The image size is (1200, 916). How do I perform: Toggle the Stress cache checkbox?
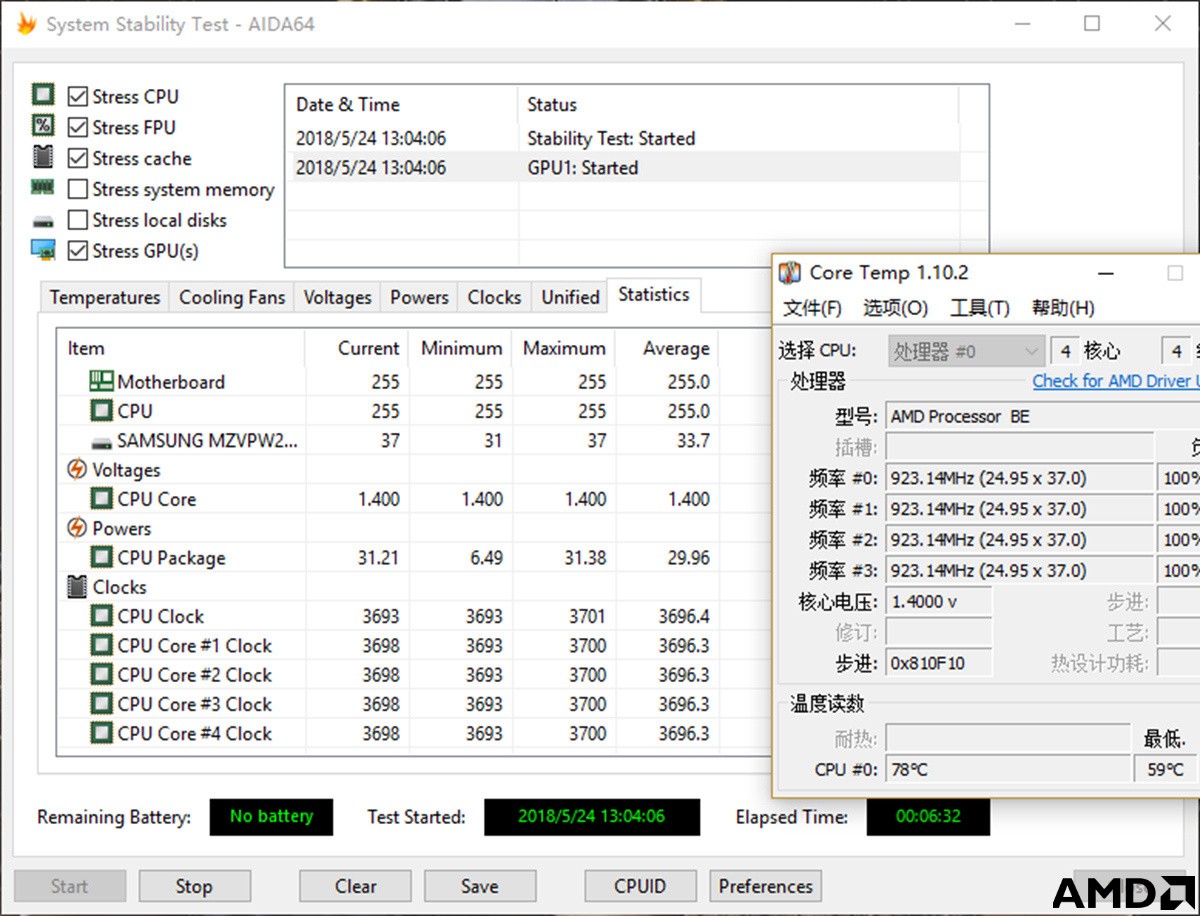(77, 158)
